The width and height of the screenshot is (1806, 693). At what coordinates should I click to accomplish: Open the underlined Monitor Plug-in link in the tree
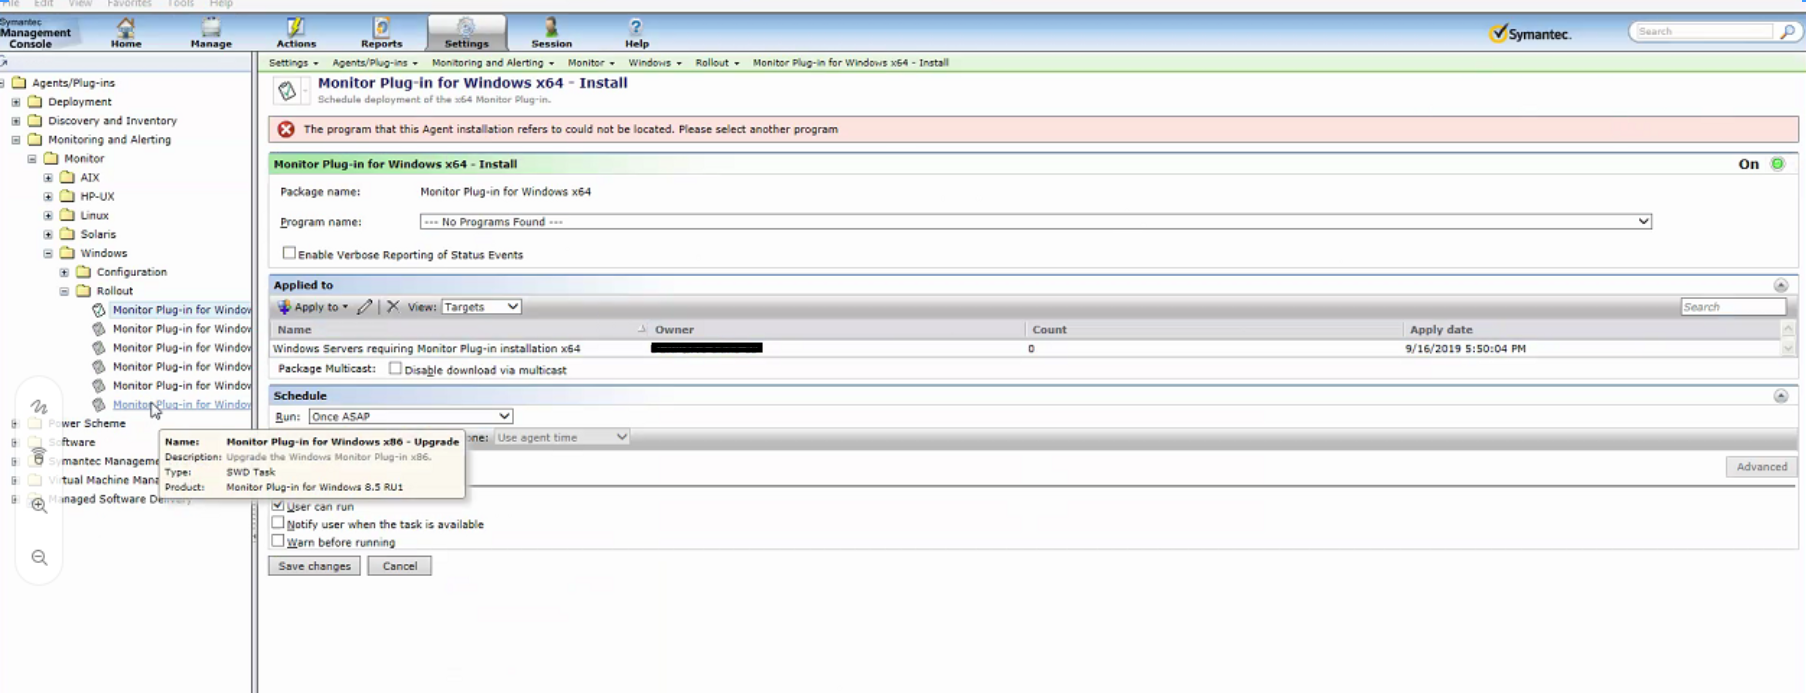click(181, 404)
